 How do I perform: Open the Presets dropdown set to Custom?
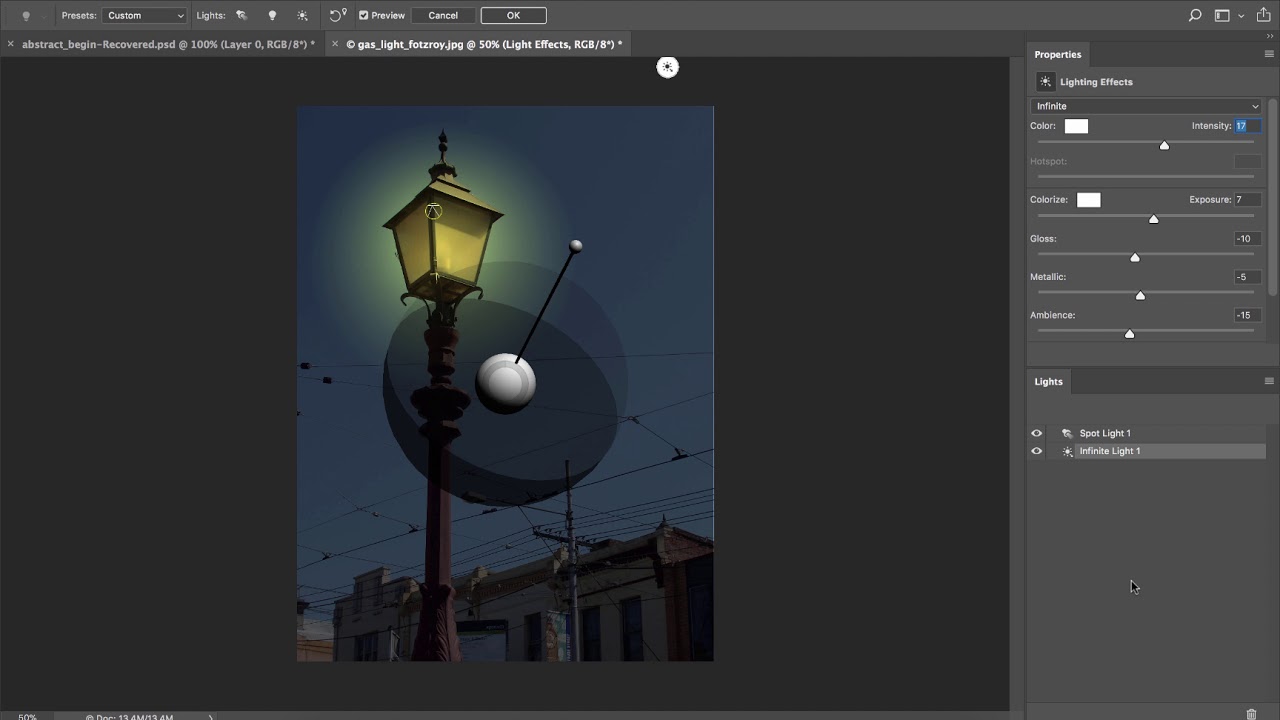pos(145,16)
